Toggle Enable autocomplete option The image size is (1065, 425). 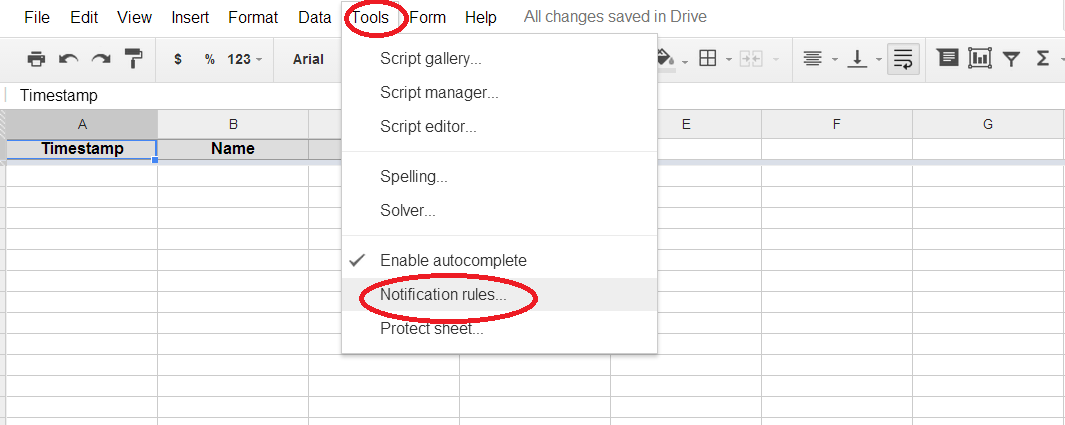[x=453, y=260]
